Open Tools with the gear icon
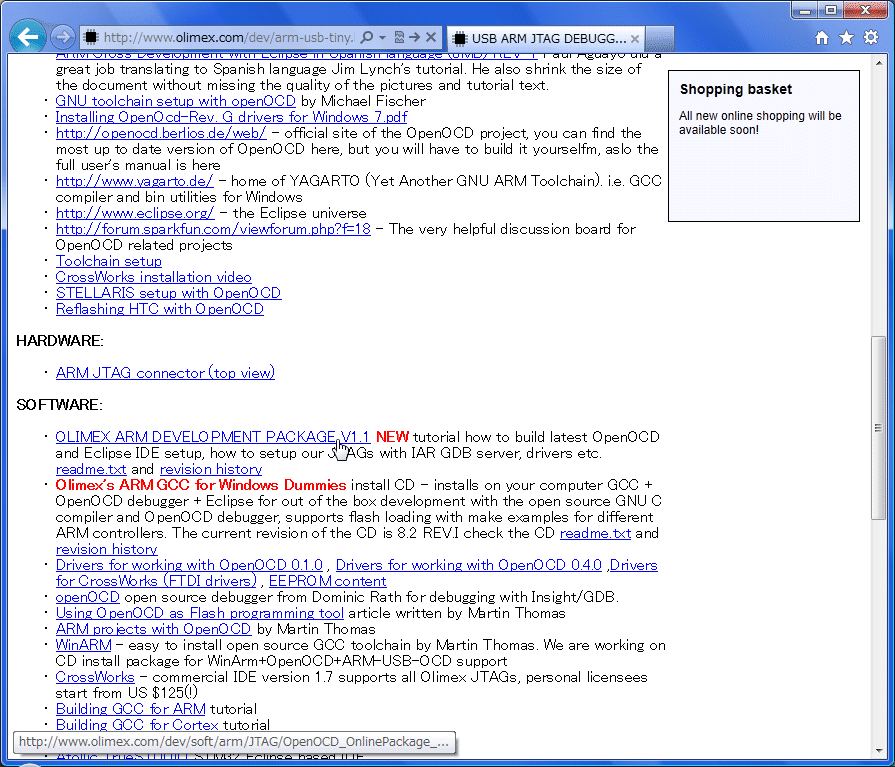The height and width of the screenshot is (767, 895). (x=872, y=35)
